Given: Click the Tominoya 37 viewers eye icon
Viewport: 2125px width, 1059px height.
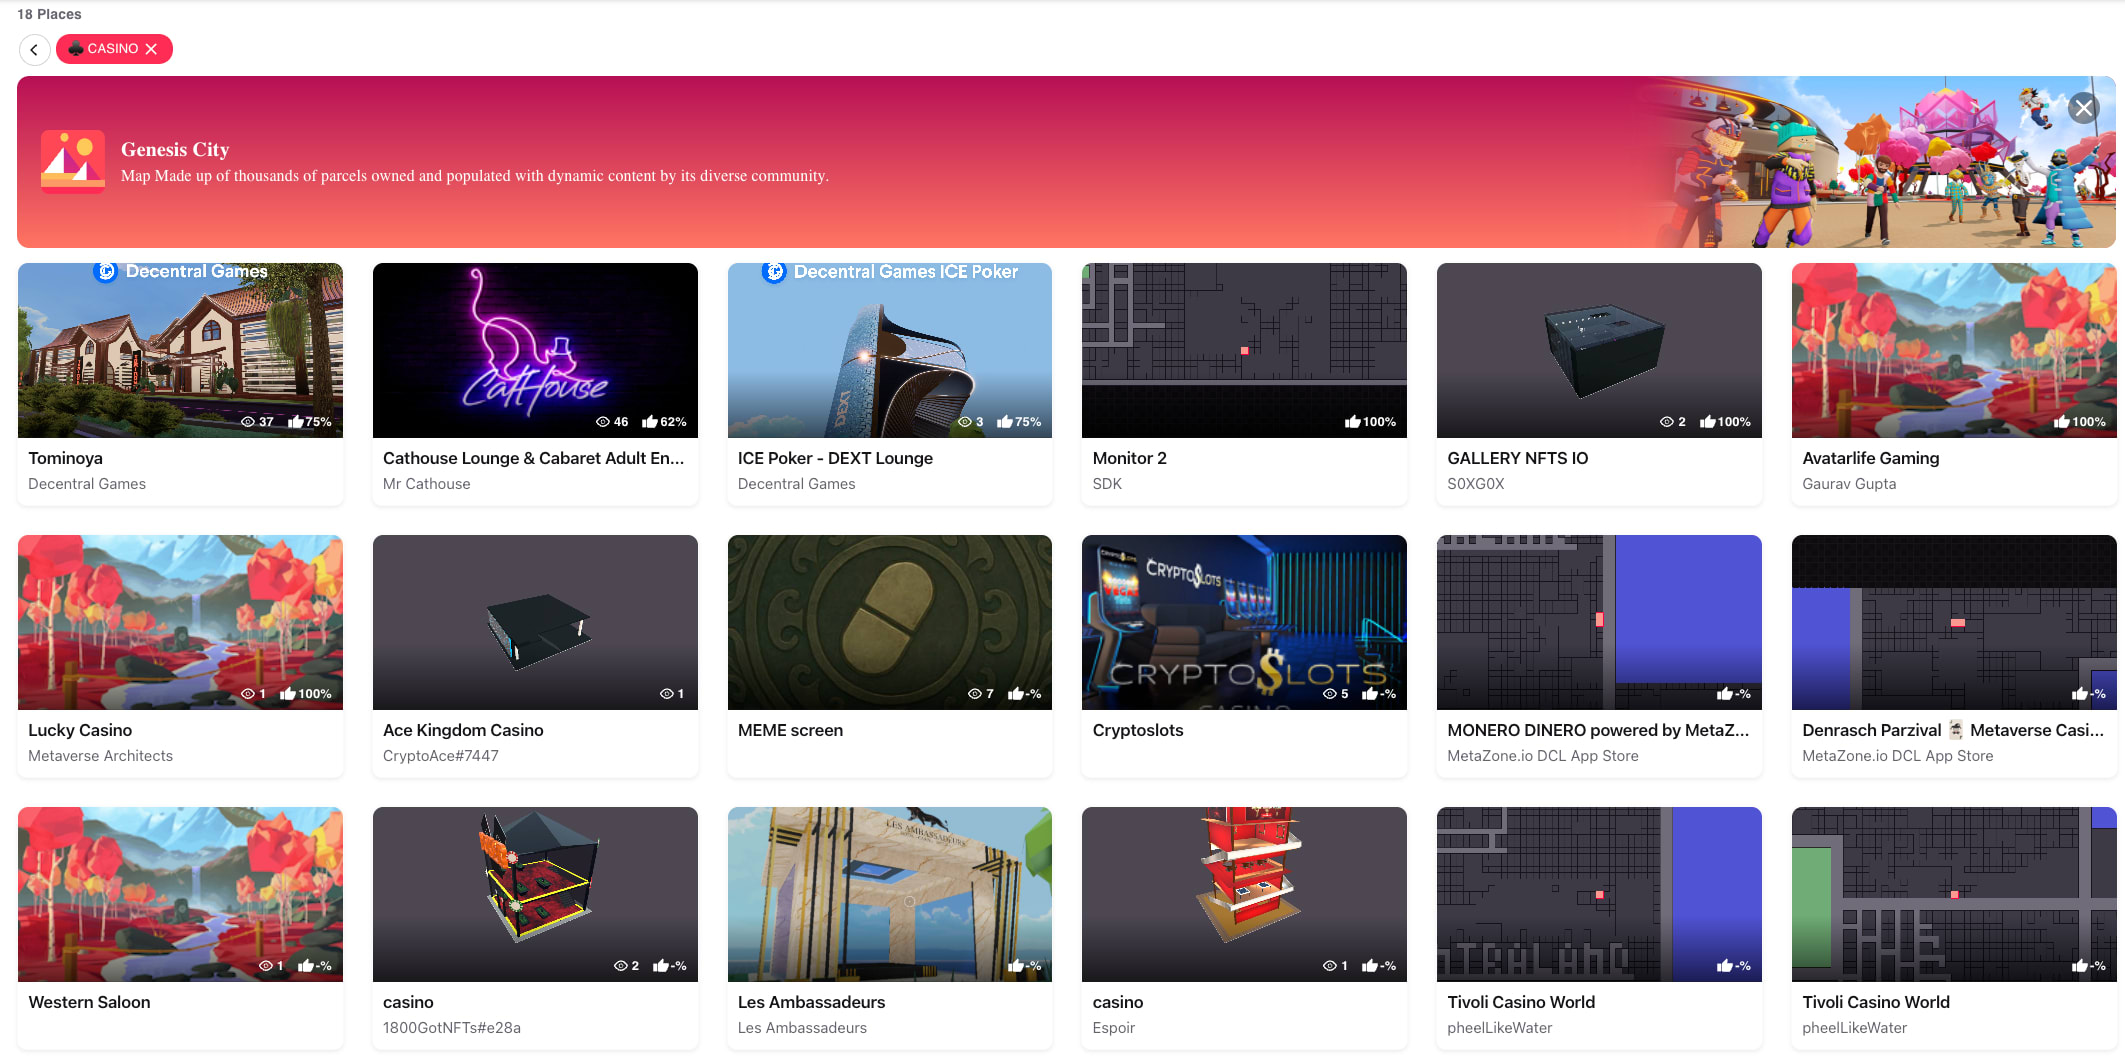Looking at the screenshot, I should 248,422.
